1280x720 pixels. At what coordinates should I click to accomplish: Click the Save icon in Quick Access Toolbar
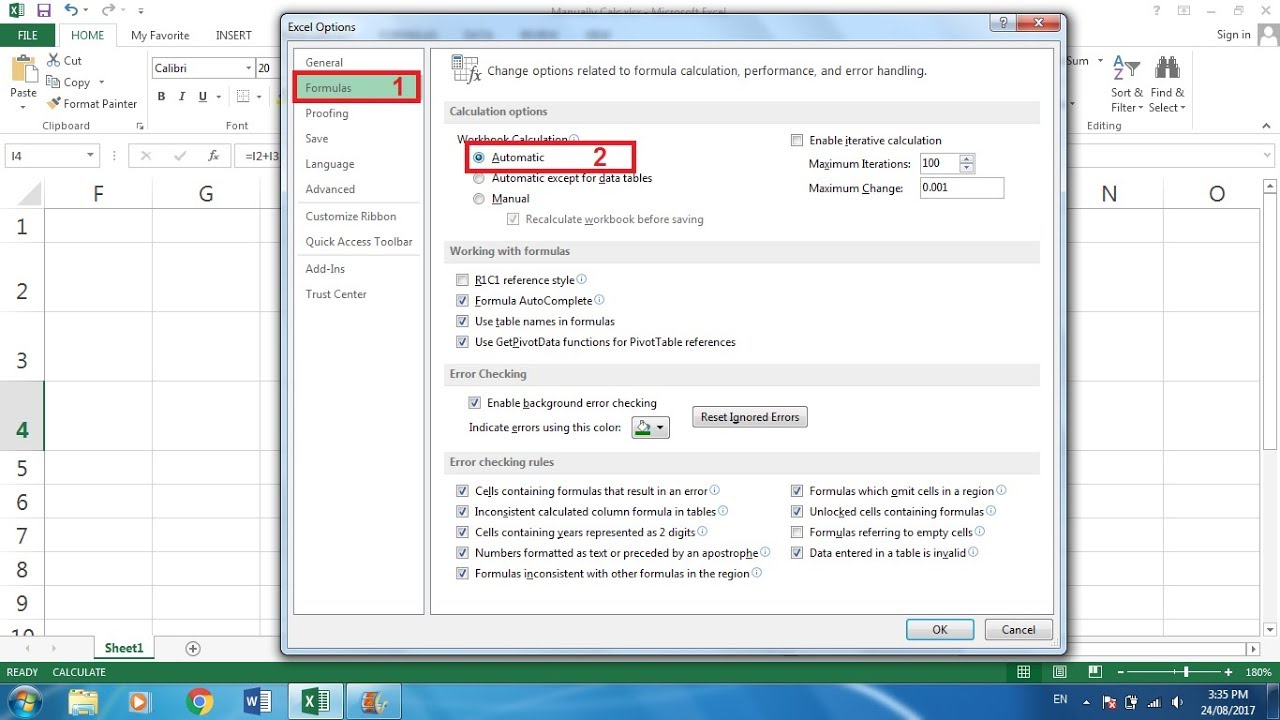(42, 10)
